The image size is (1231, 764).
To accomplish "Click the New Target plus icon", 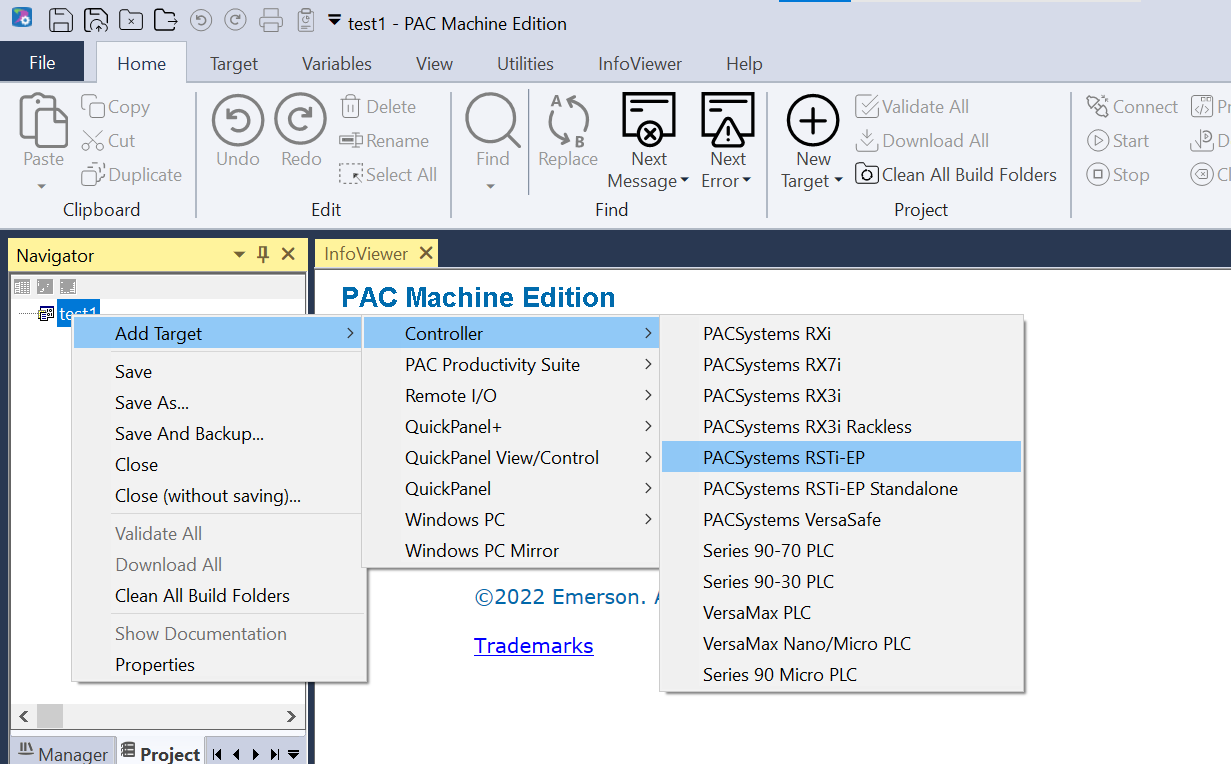I will click(x=813, y=120).
